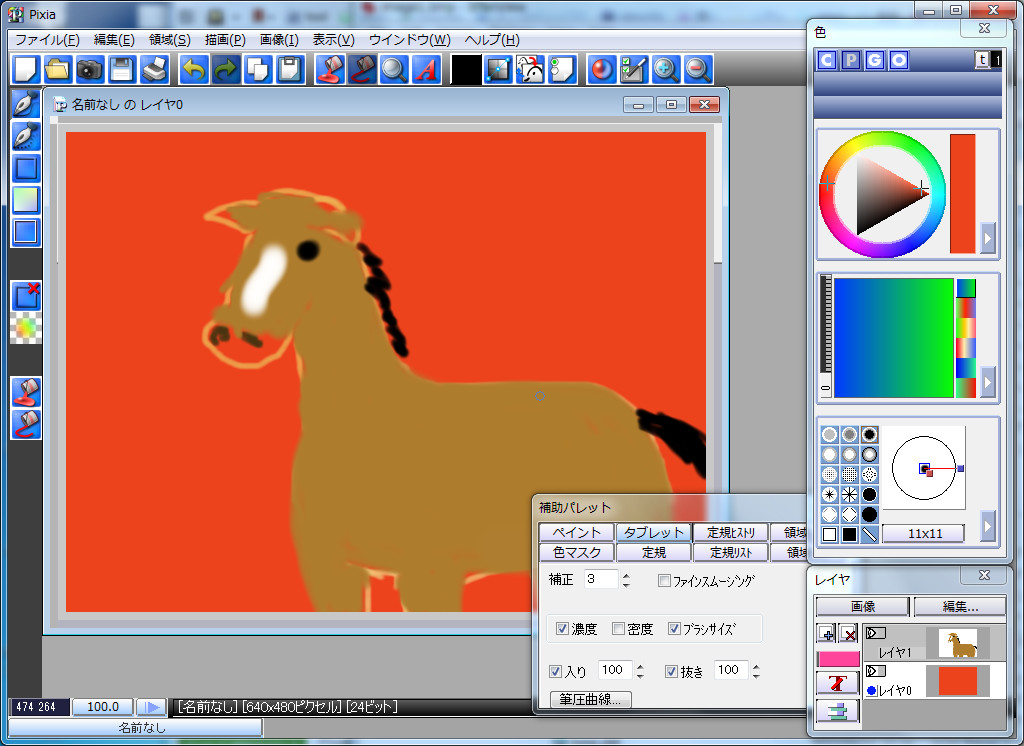
Task: Select the bucket line-draw tool in toolbar
Action: pos(362,69)
